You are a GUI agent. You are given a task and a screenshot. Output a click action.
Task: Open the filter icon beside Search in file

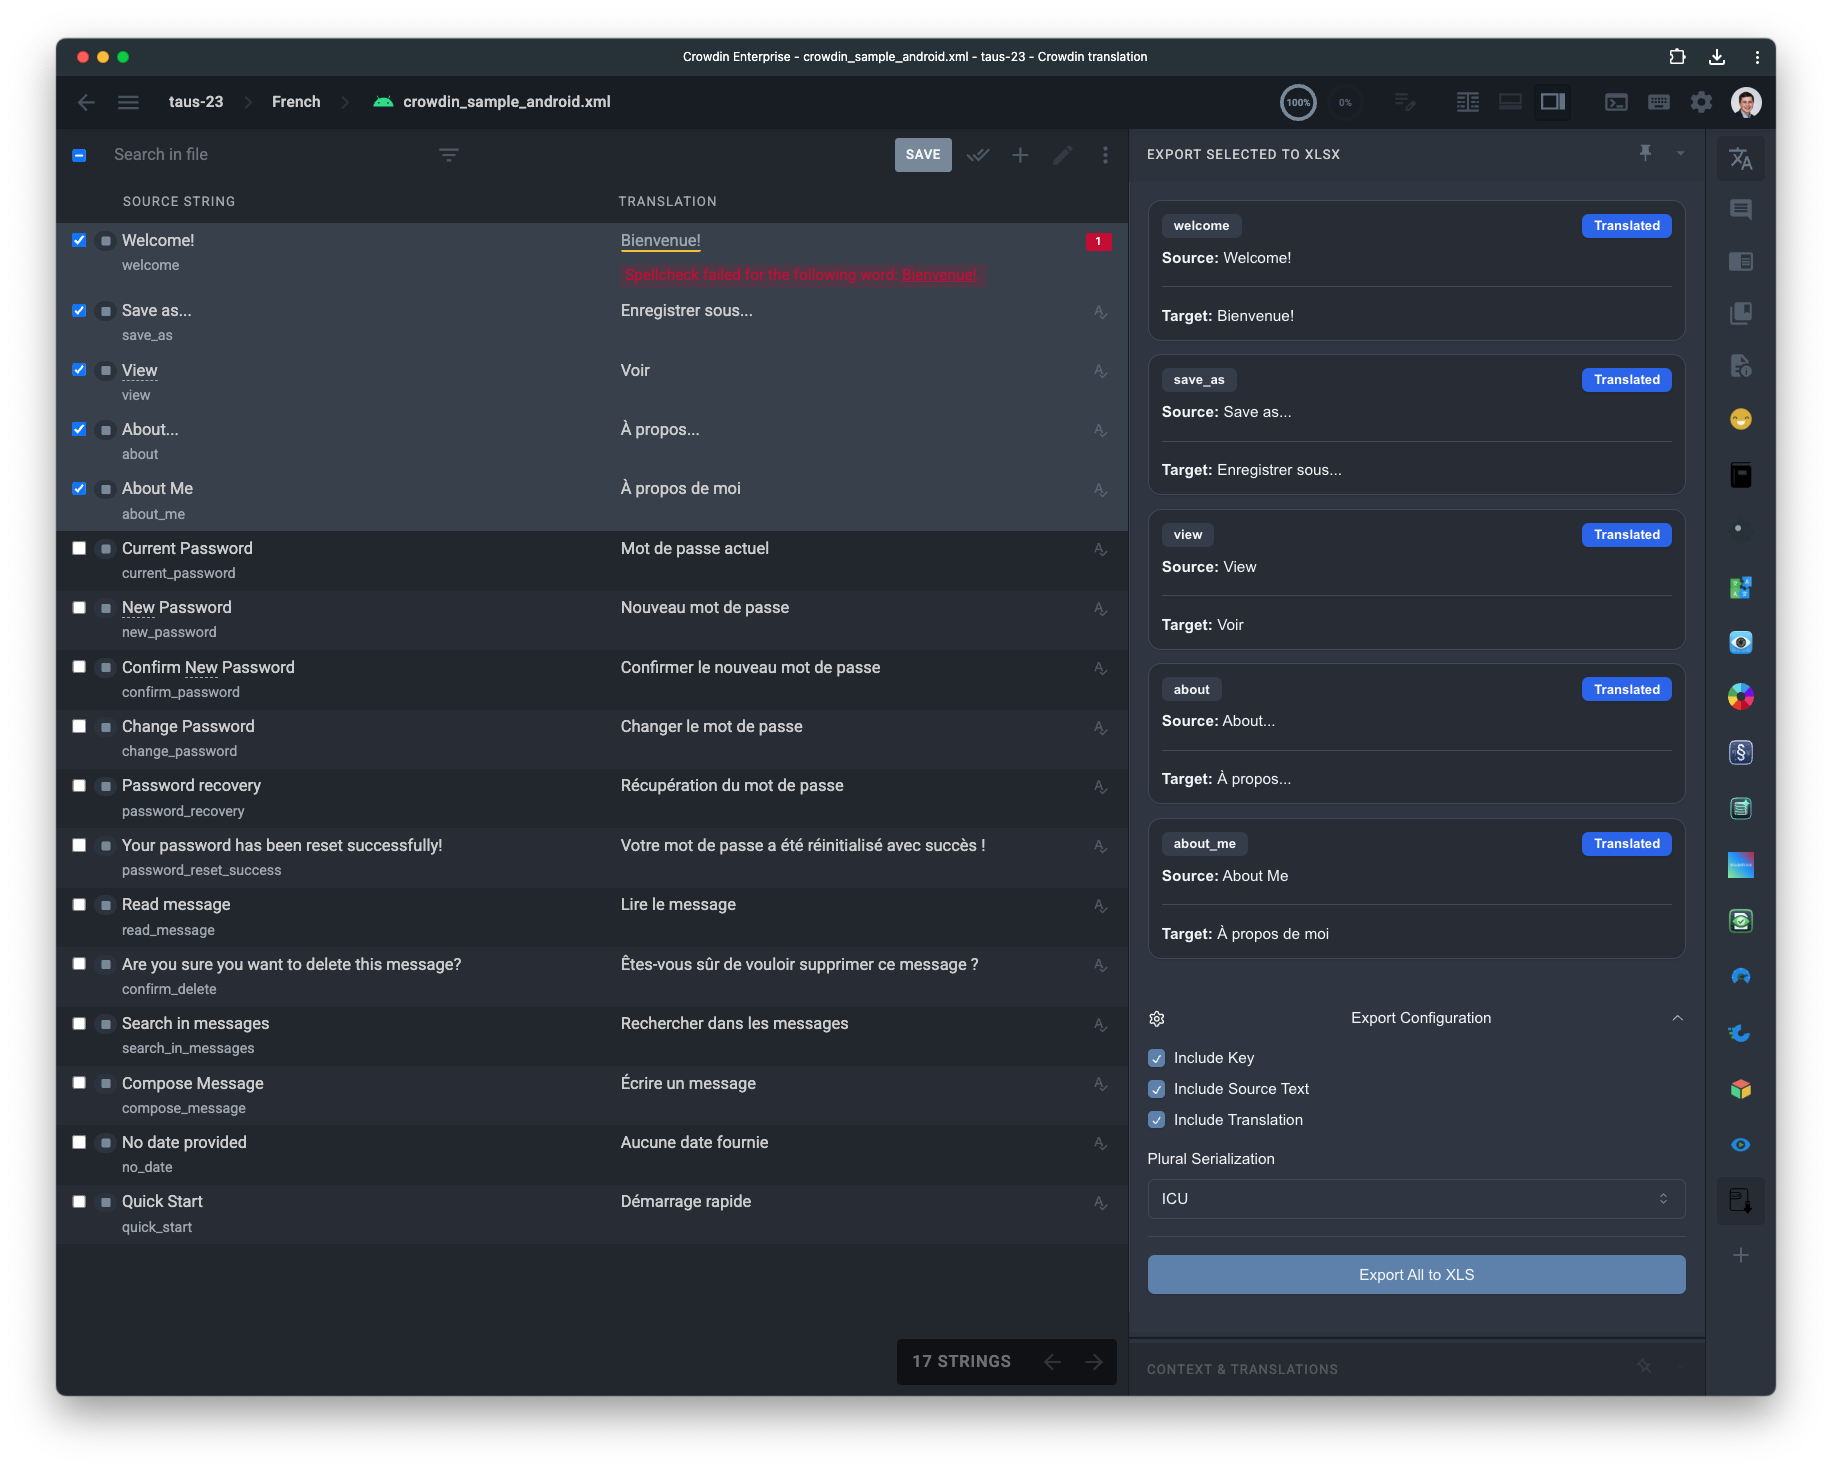[449, 155]
